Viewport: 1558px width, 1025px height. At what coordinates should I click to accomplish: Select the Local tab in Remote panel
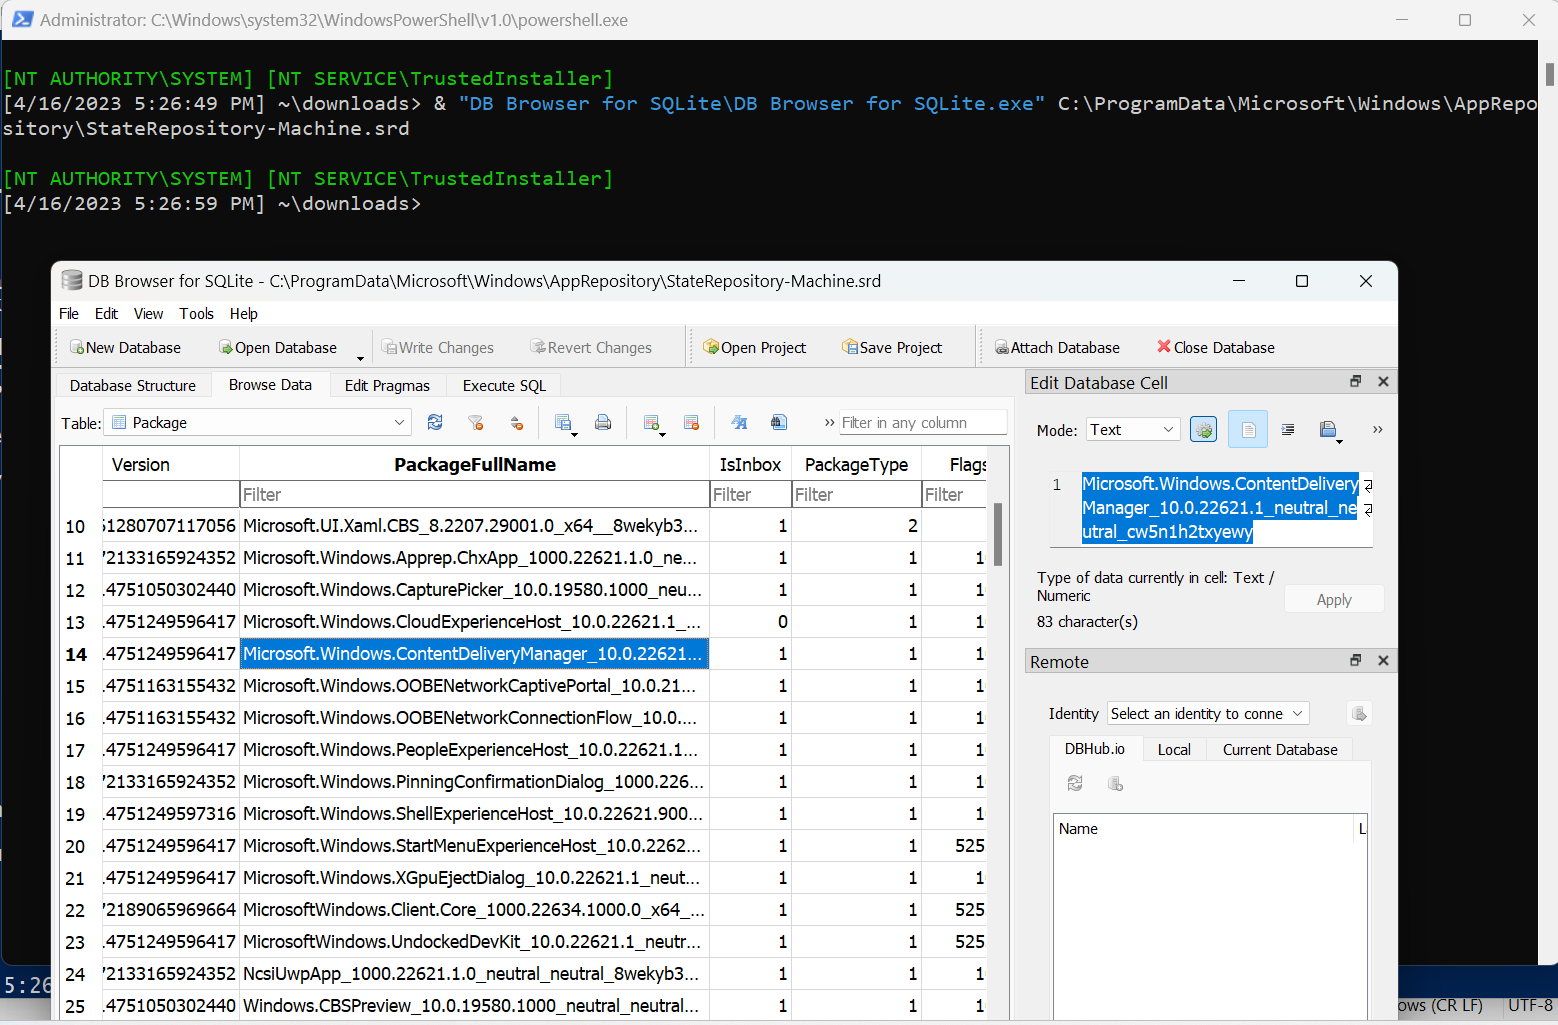[x=1174, y=749]
